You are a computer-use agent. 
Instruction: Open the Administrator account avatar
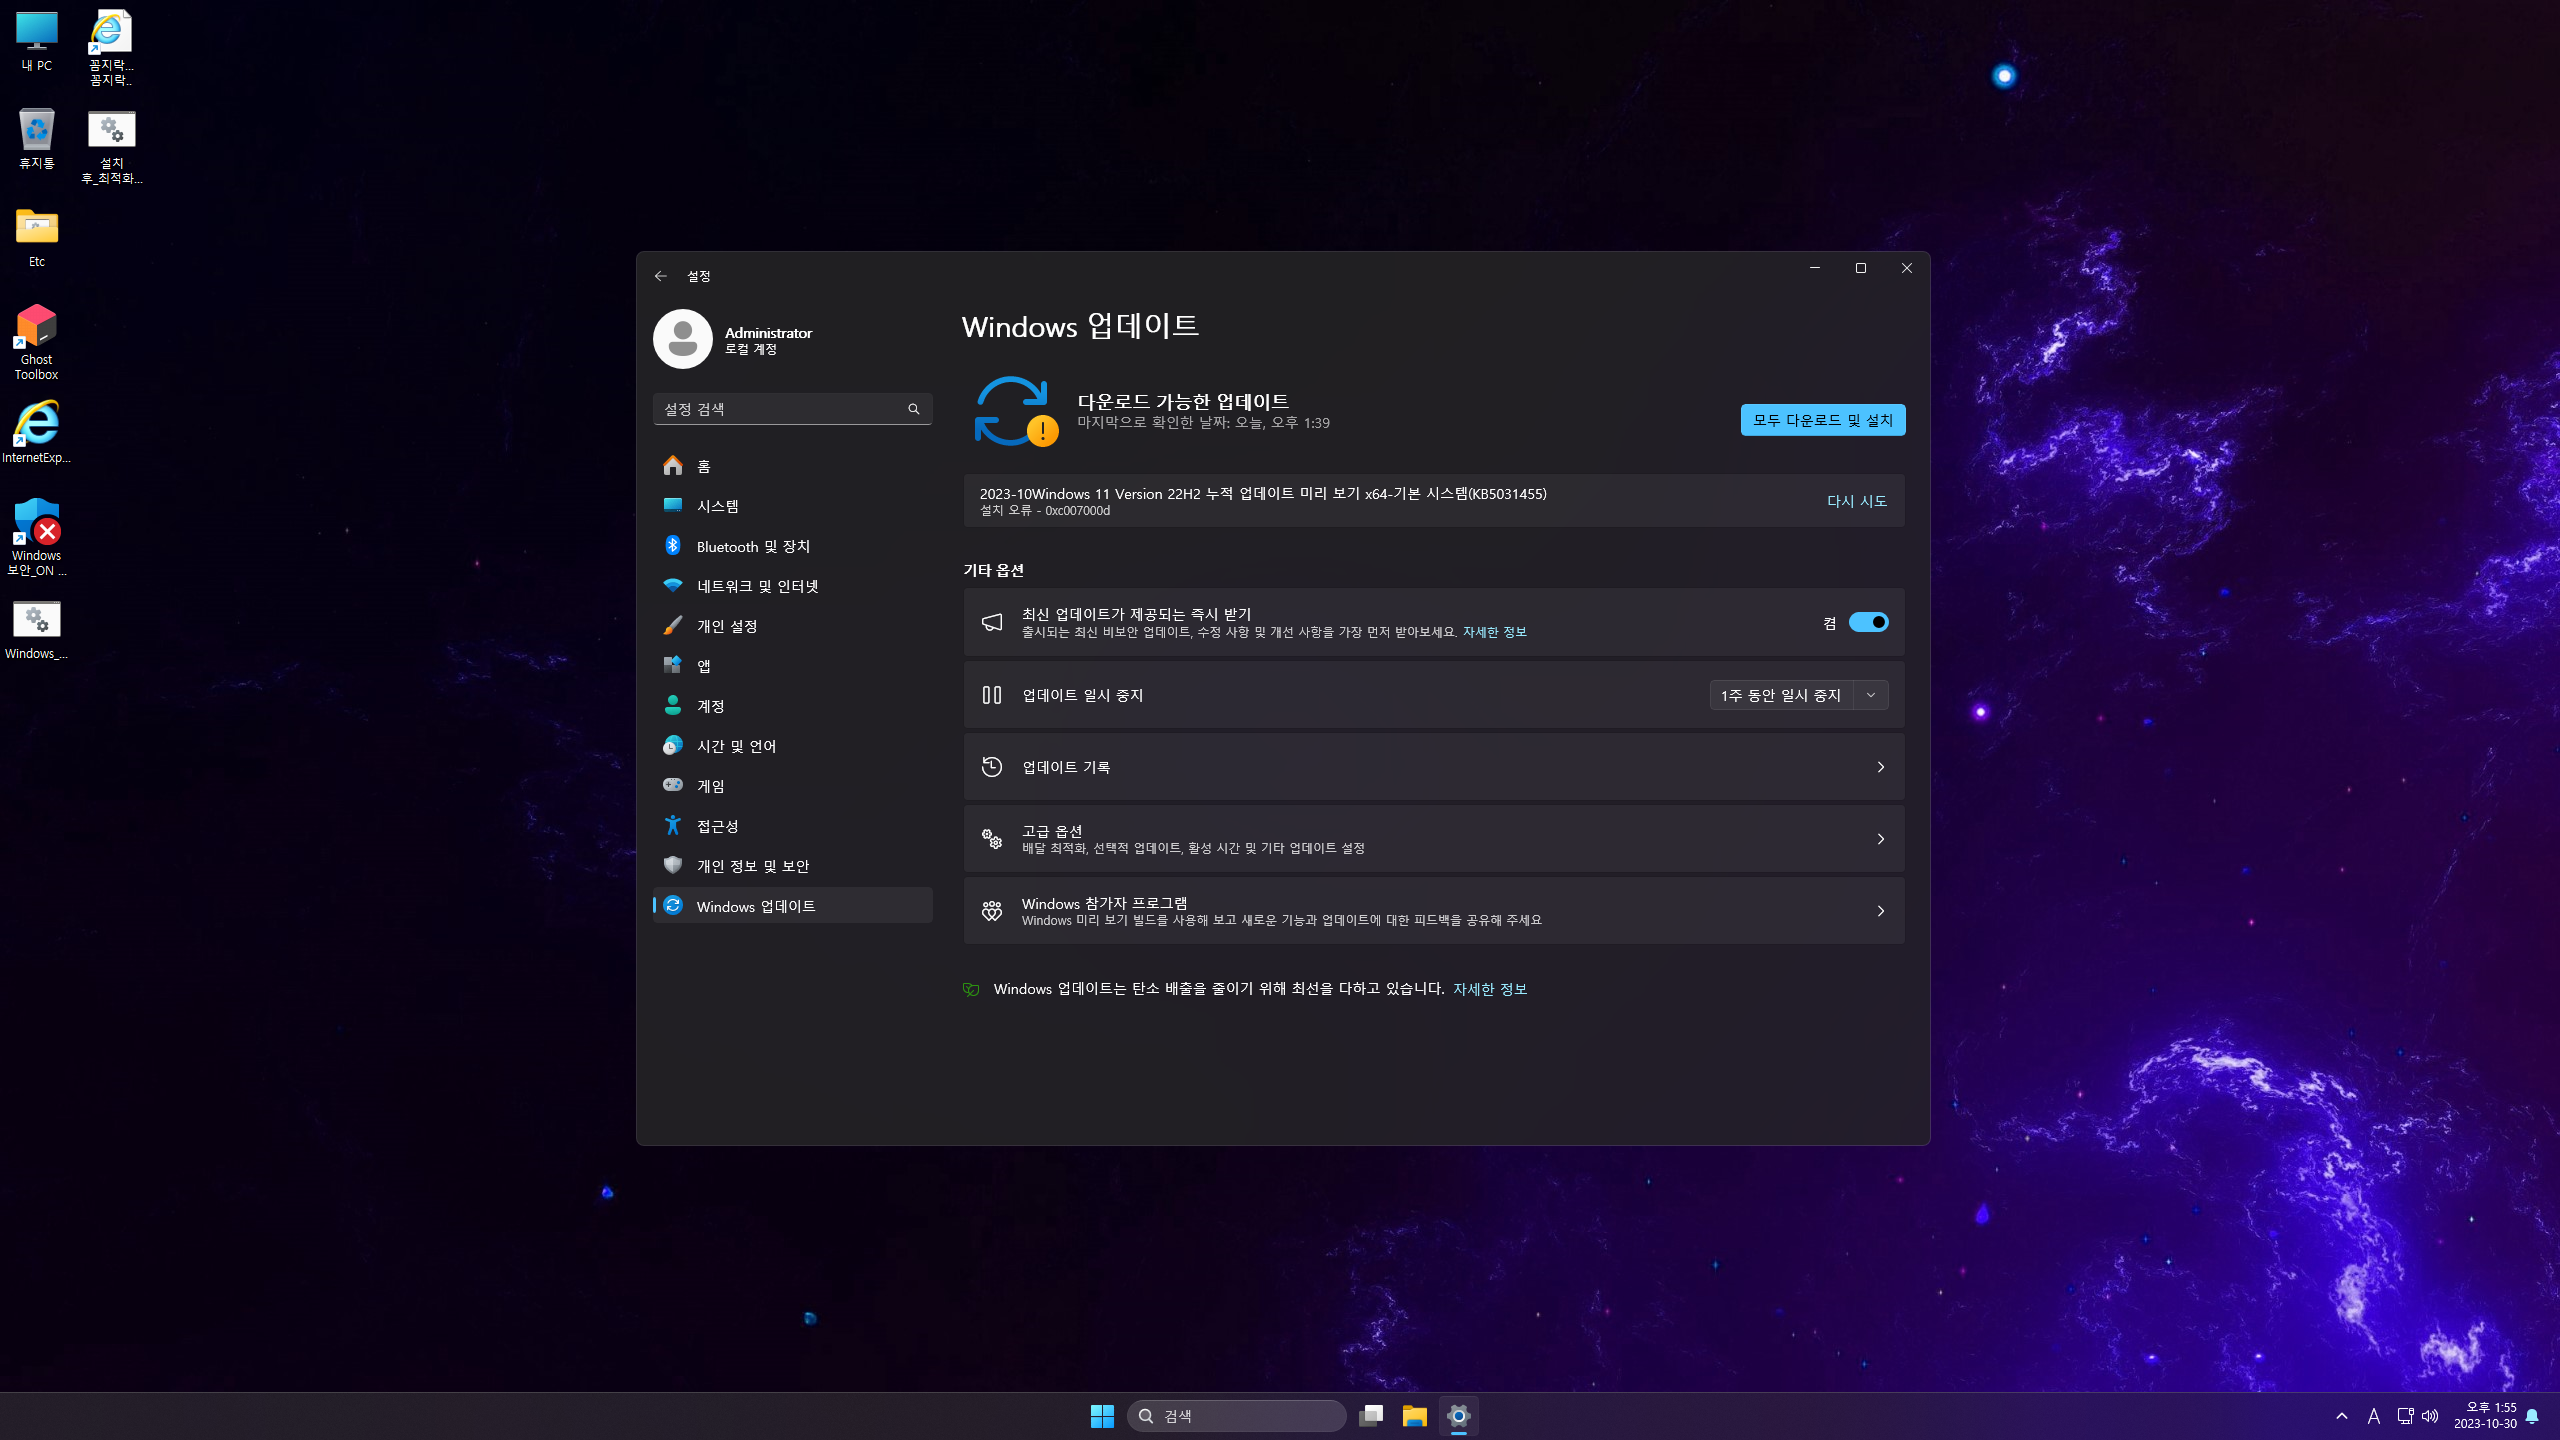click(x=683, y=339)
